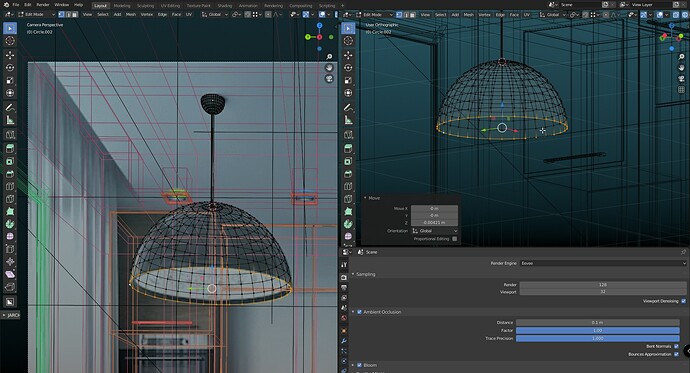690x373 pixels.
Task: Open the Render menu
Action: [x=43, y=5]
